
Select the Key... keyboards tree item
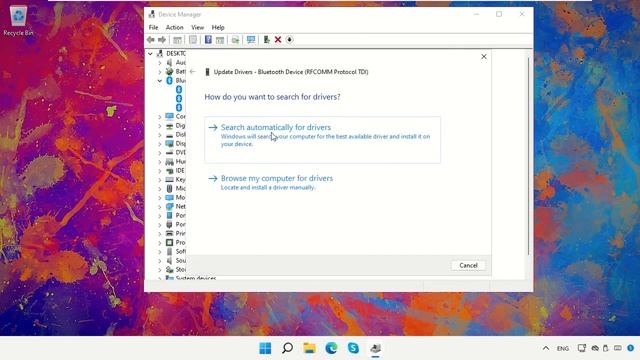(x=176, y=180)
